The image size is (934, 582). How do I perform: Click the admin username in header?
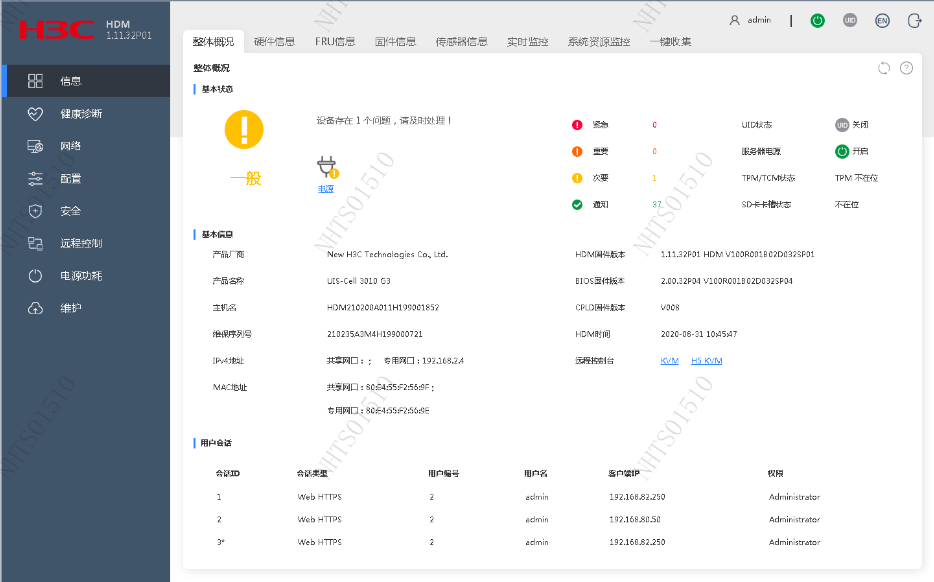click(x=759, y=20)
